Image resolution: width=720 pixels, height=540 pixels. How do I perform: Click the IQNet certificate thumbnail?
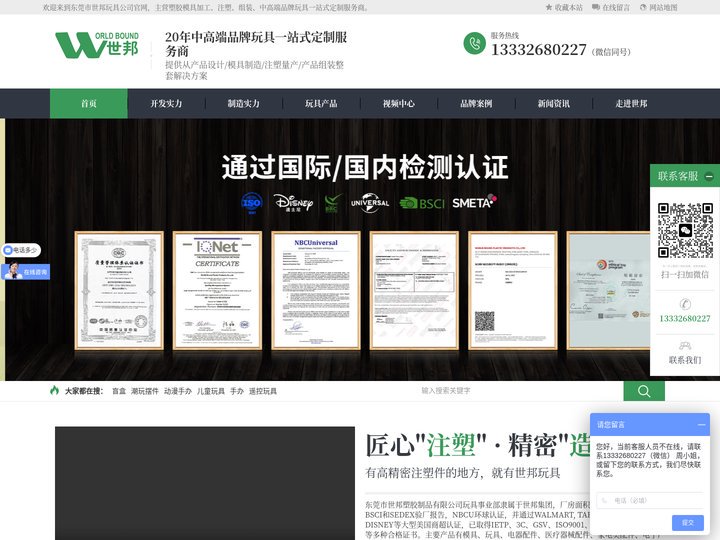click(x=217, y=291)
